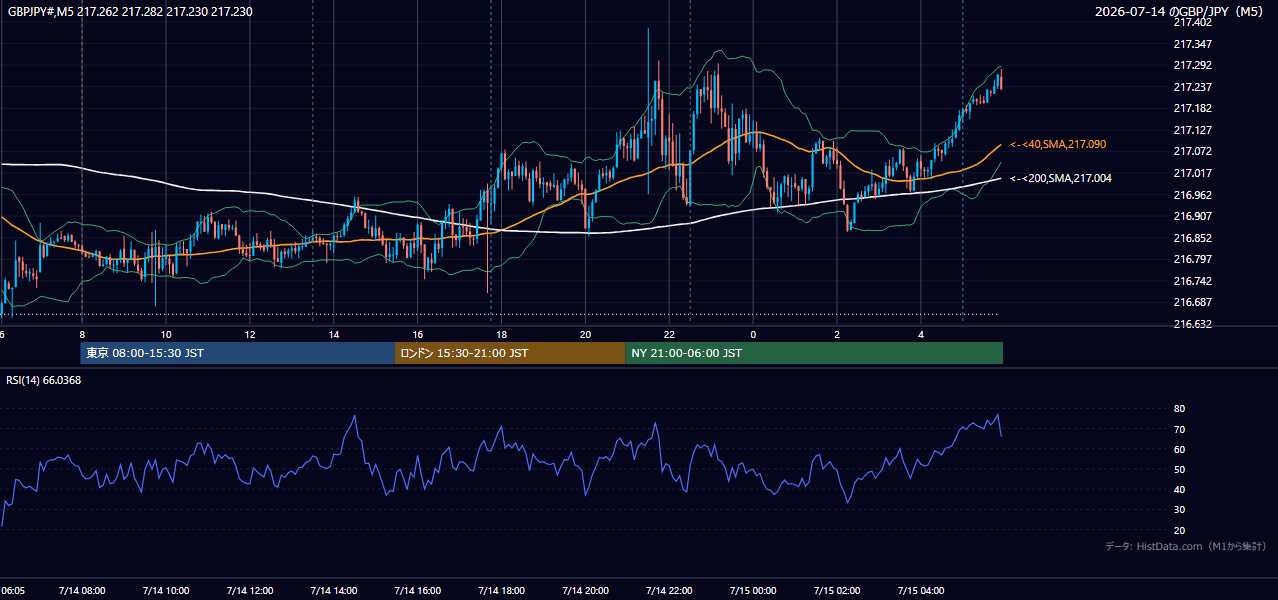Click price level 217.182 on the axis
The height and width of the screenshot is (600, 1278).
1192,108
